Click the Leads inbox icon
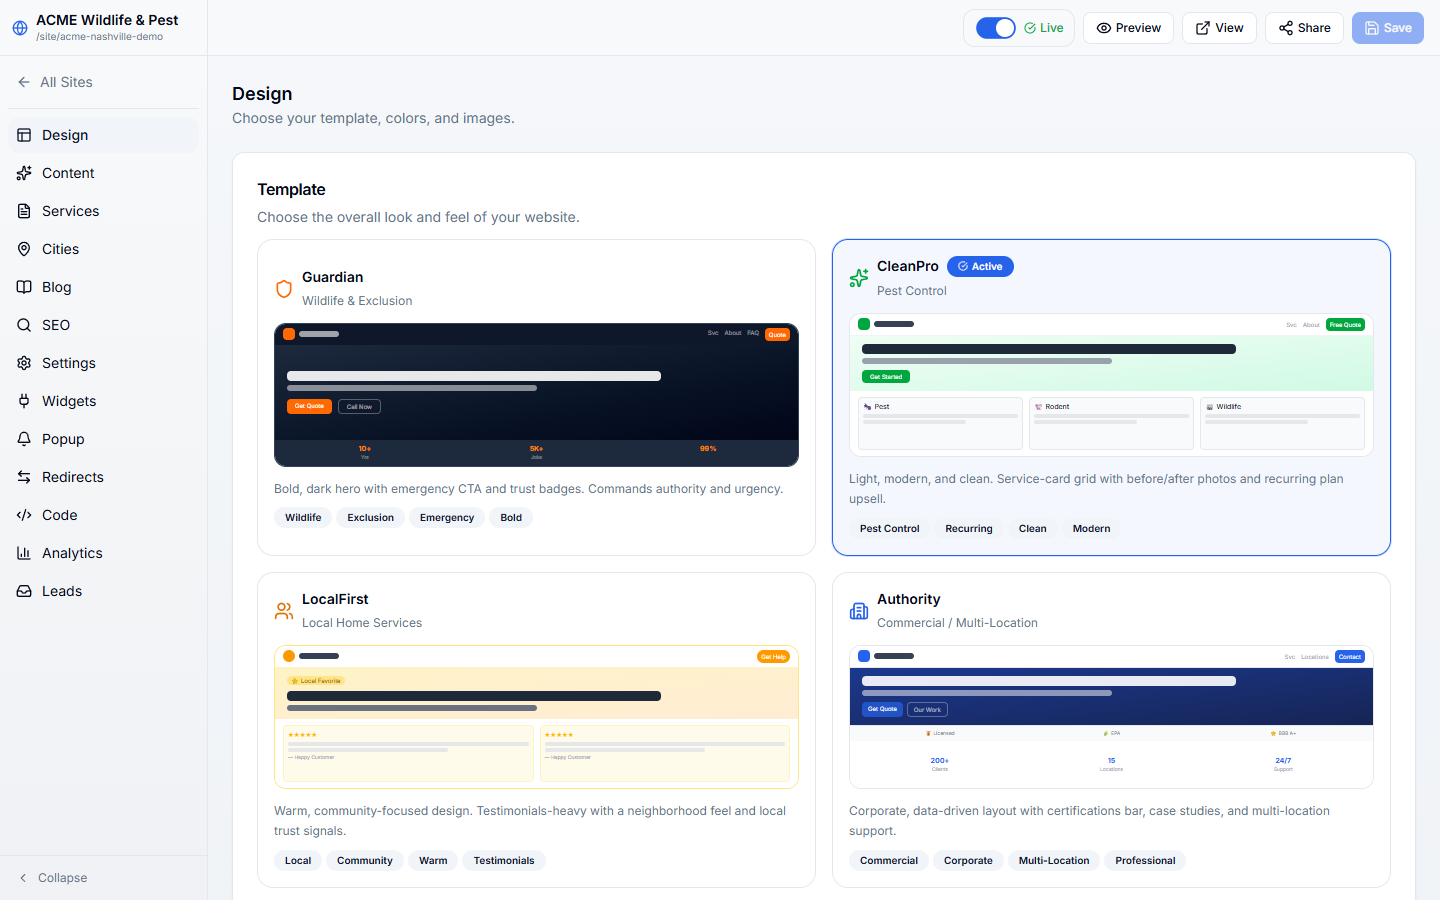The image size is (1440, 900). pyautogui.click(x=24, y=591)
